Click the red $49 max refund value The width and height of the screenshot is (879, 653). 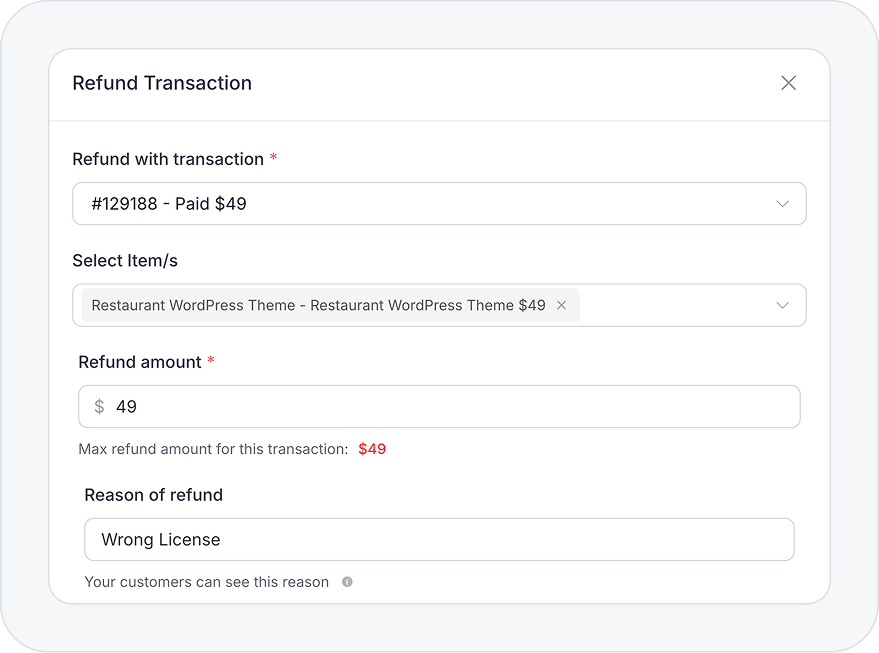coord(372,449)
